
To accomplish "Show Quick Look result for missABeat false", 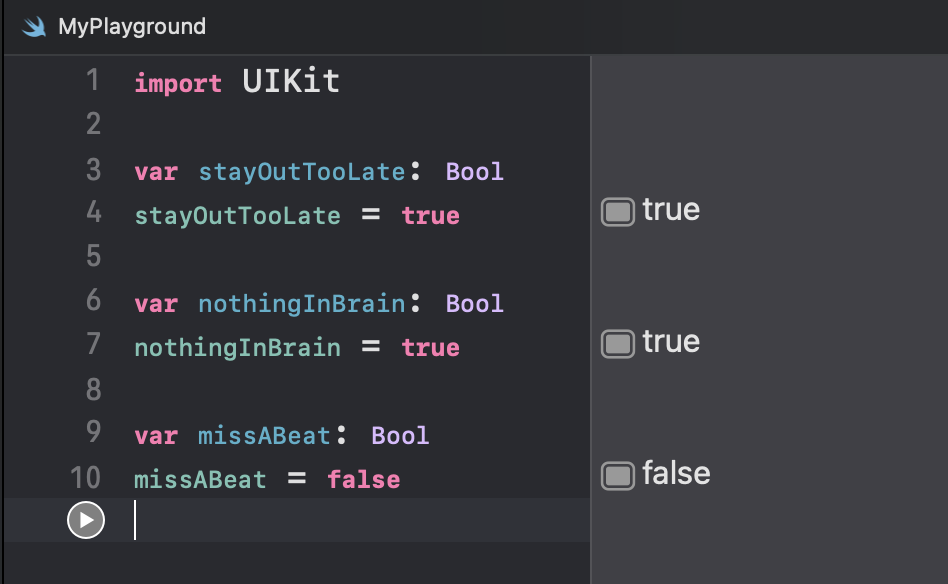I will coord(617,475).
